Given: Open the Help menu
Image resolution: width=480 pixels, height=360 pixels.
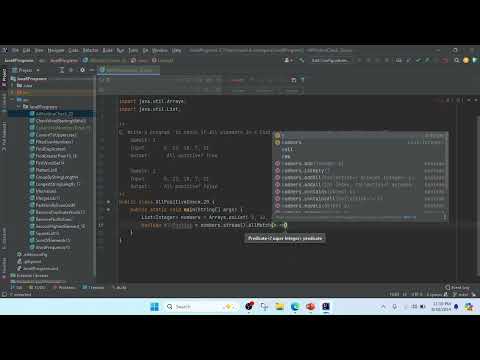Looking at the screenshot, I should tap(176, 50).
